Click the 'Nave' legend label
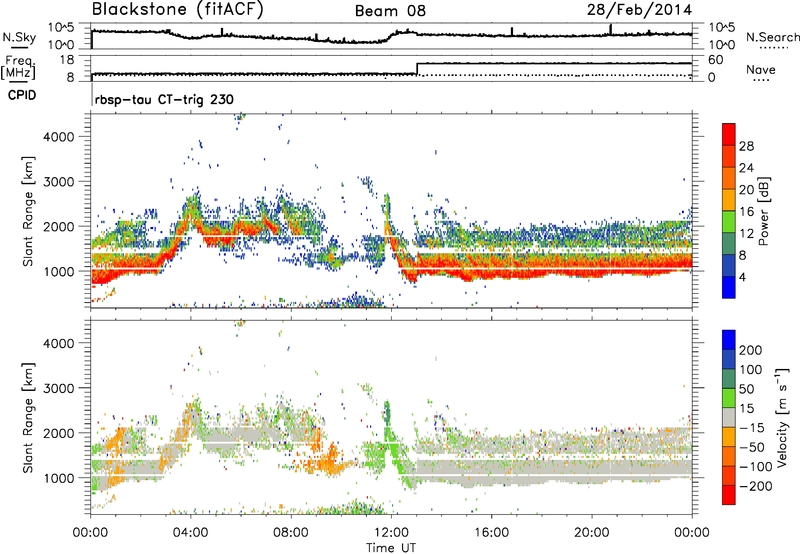The width and height of the screenshot is (800, 554). (760, 69)
